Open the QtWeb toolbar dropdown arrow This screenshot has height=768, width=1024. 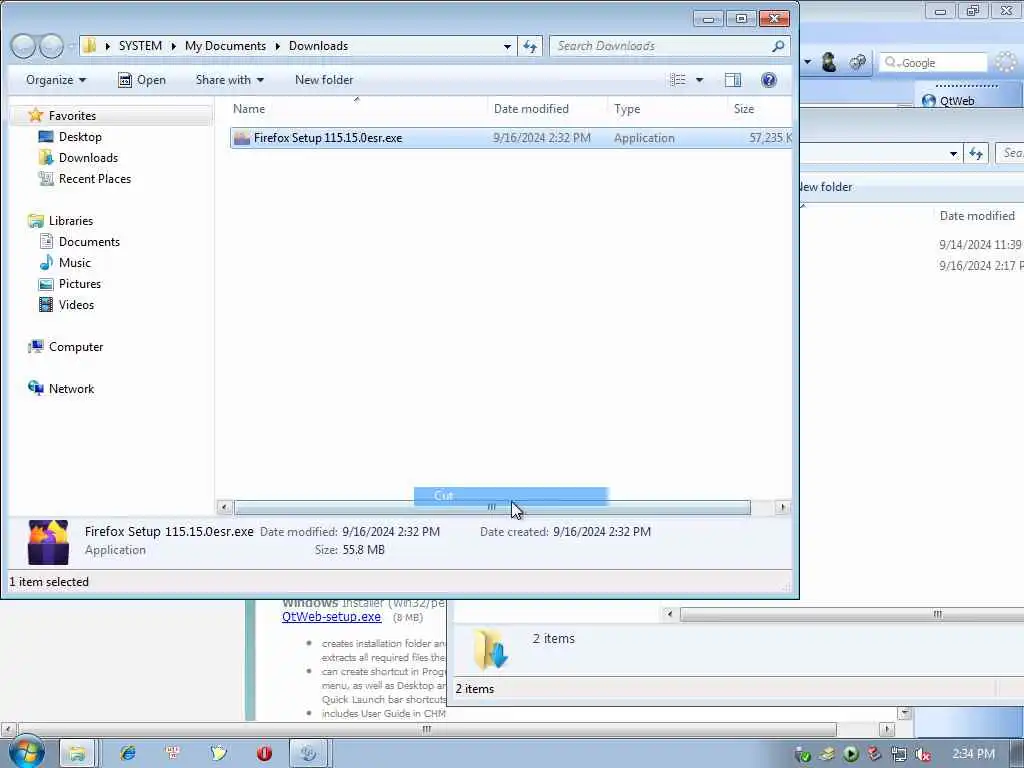807,62
